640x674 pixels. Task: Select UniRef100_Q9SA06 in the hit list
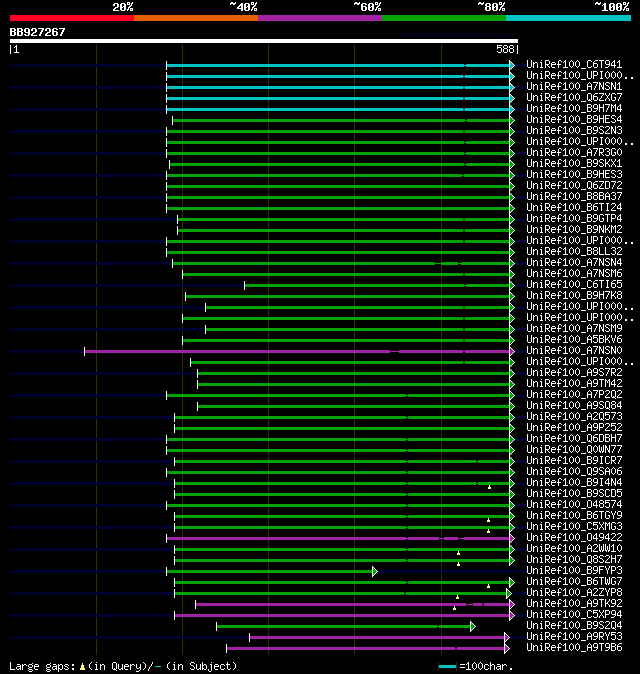pos(574,472)
